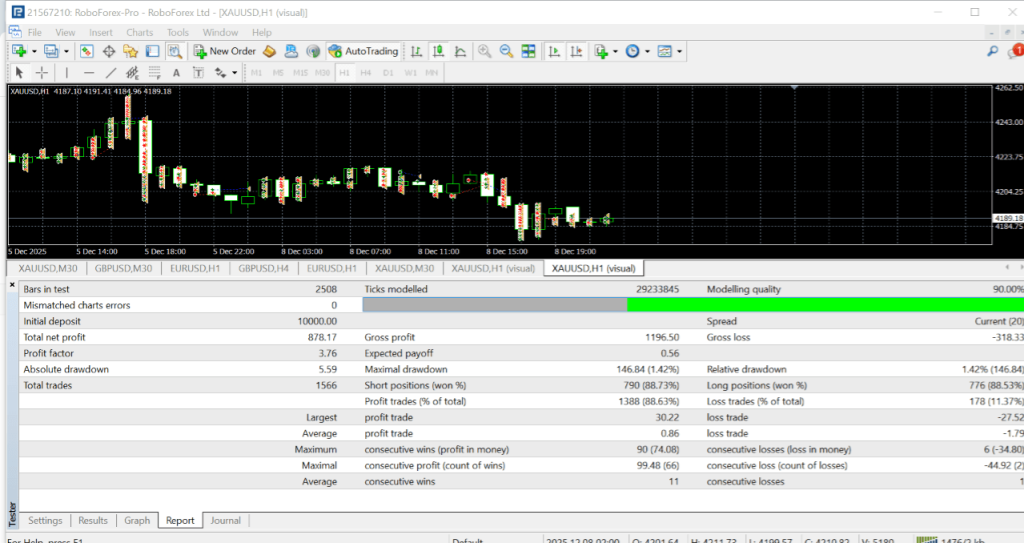Switch to GBPUSD,H4 chart tab

(x=263, y=268)
